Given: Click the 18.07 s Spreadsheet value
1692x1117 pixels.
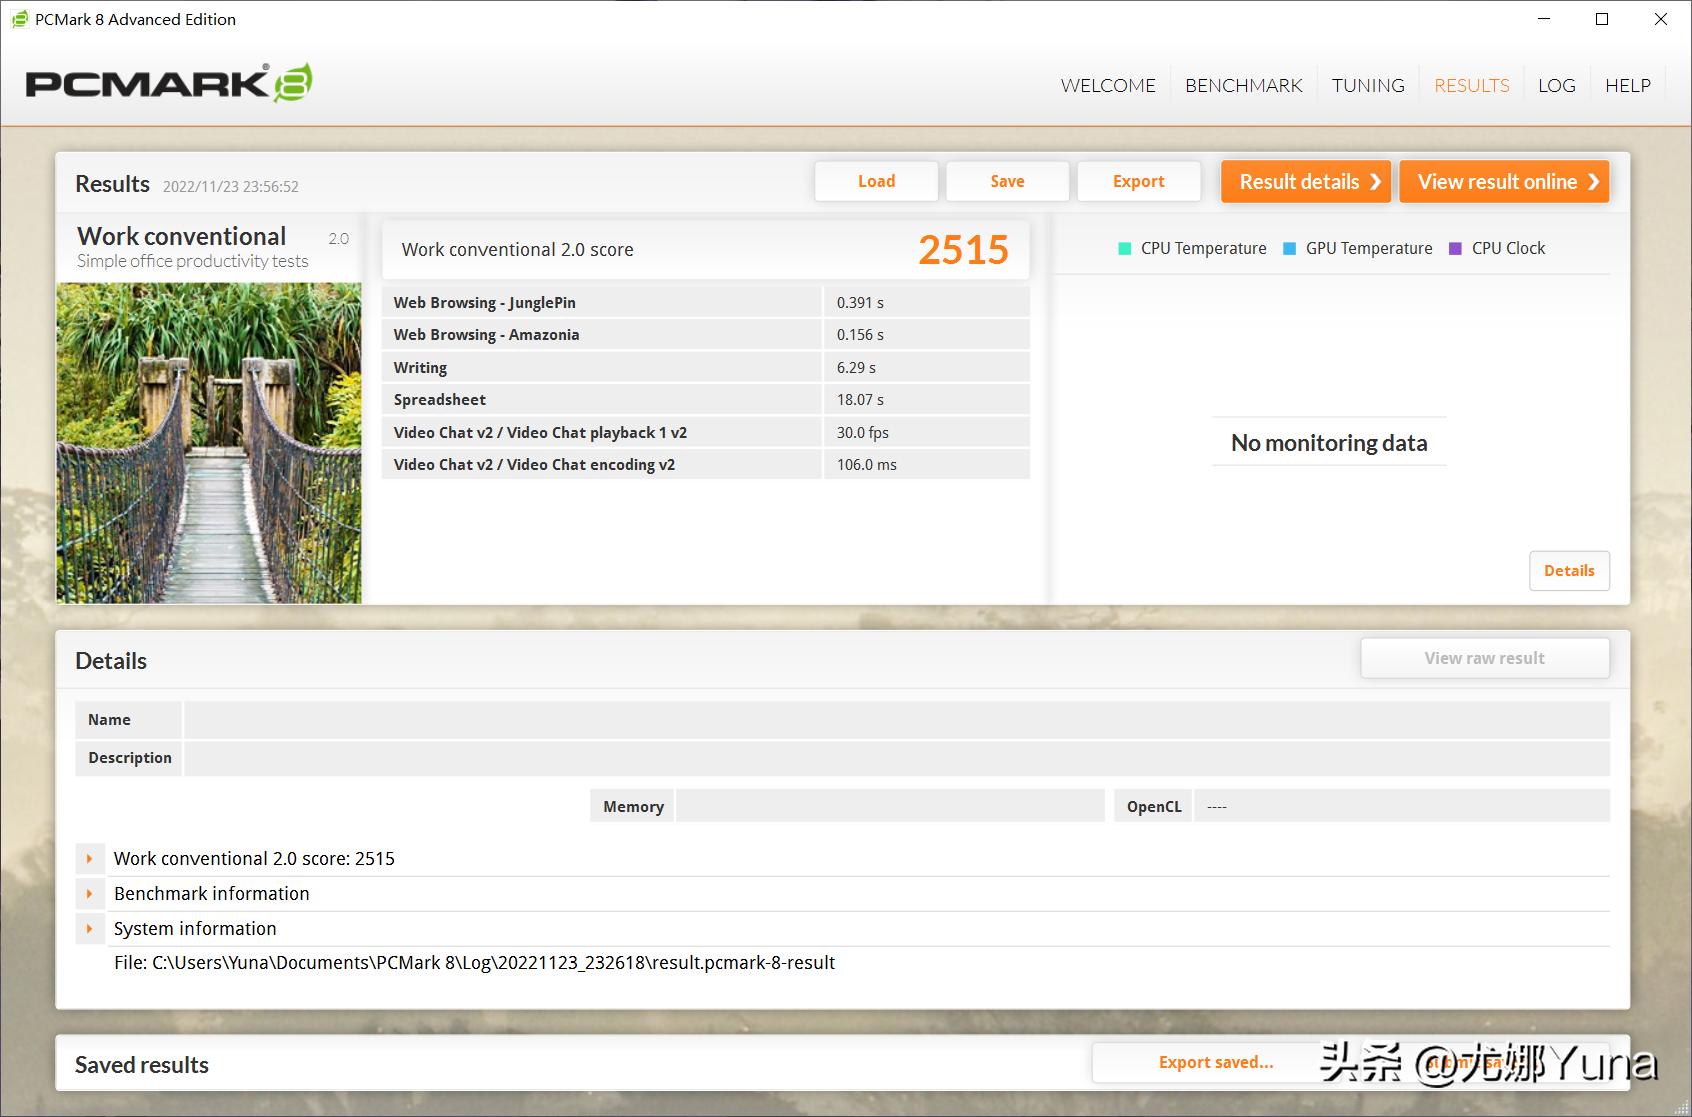Looking at the screenshot, I should [x=860, y=399].
